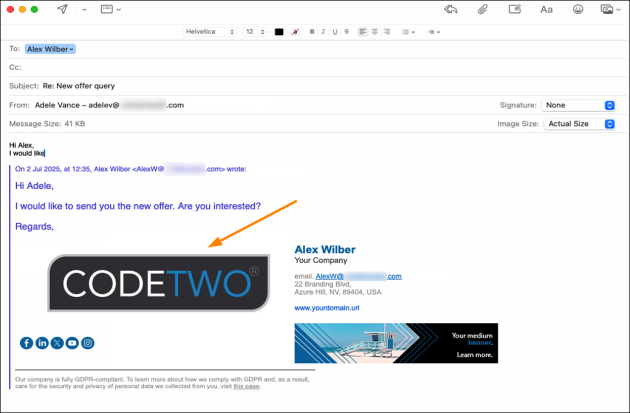Click the CodeTwo logo image
This screenshot has width=630, height=413.
[158, 283]
